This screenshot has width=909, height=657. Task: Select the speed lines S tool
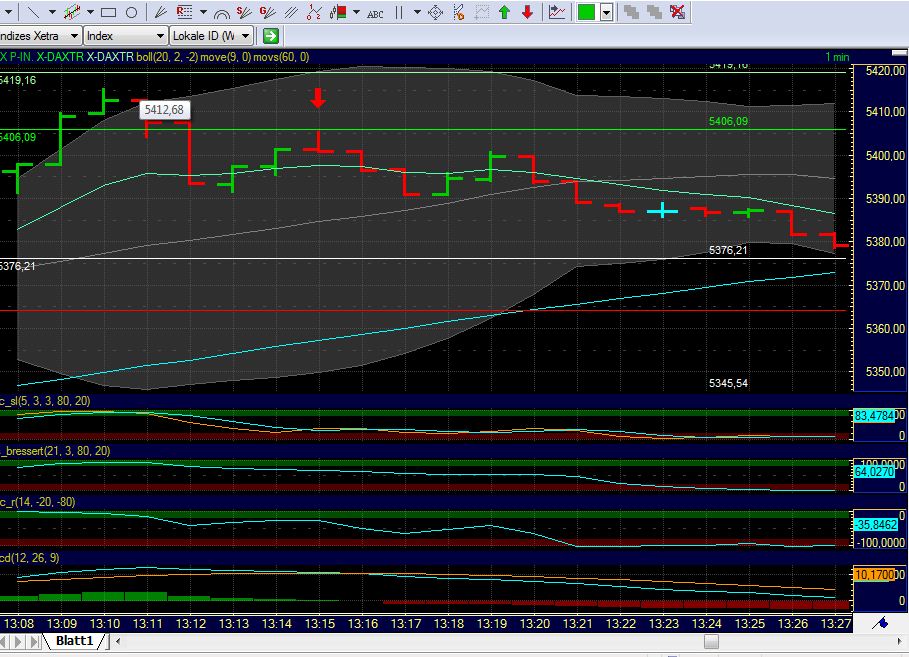click(244, 12)
